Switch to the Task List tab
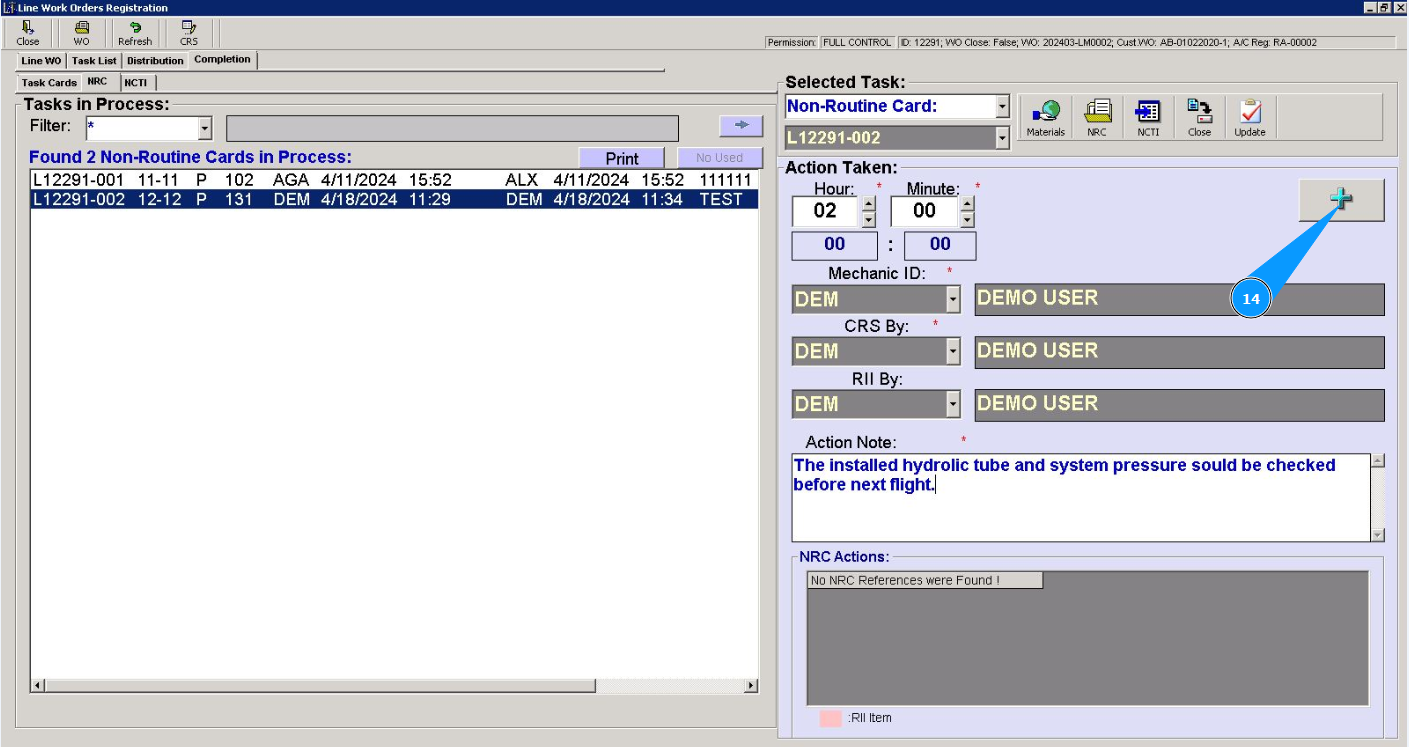 pyautogui.click(x=94, y=61)
